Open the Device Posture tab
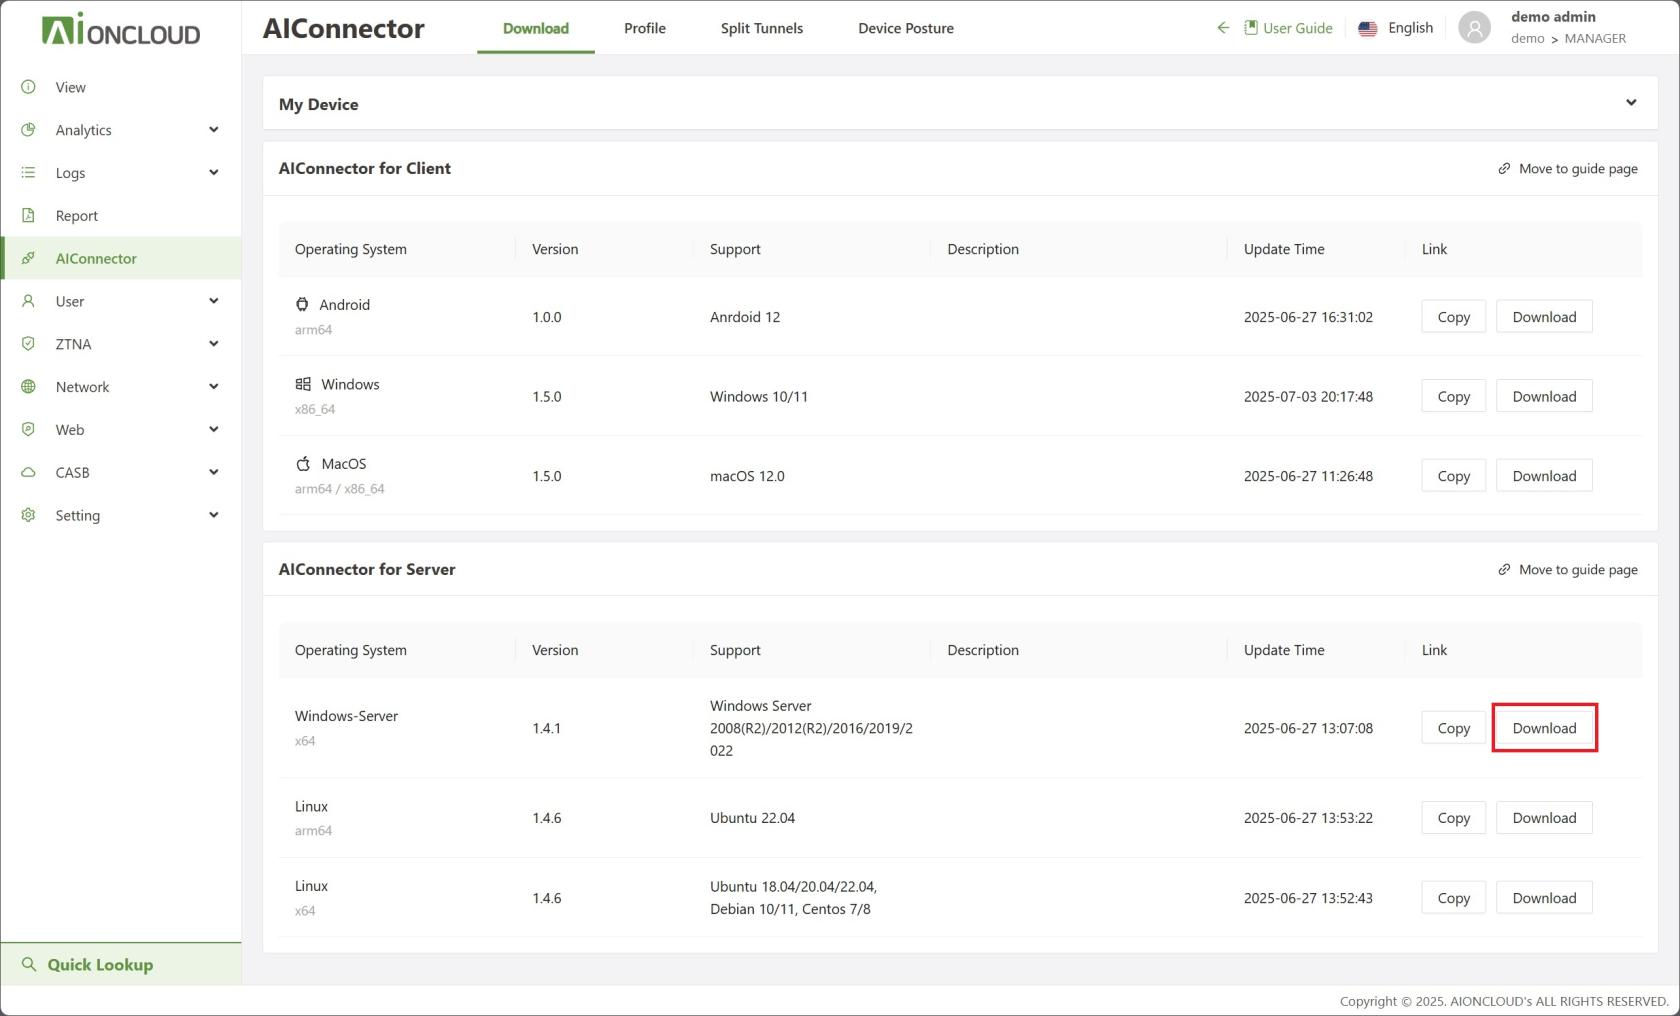This screenshot has width=1680, height=1016. (905, 28)
